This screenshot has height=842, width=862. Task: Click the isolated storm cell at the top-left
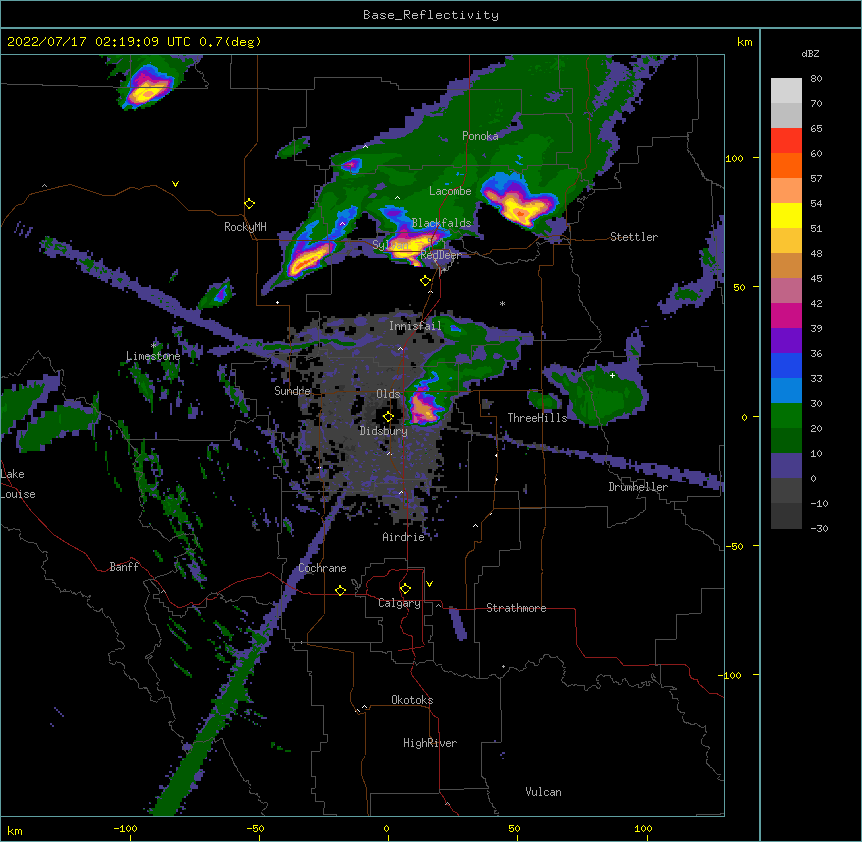(146, 87)
